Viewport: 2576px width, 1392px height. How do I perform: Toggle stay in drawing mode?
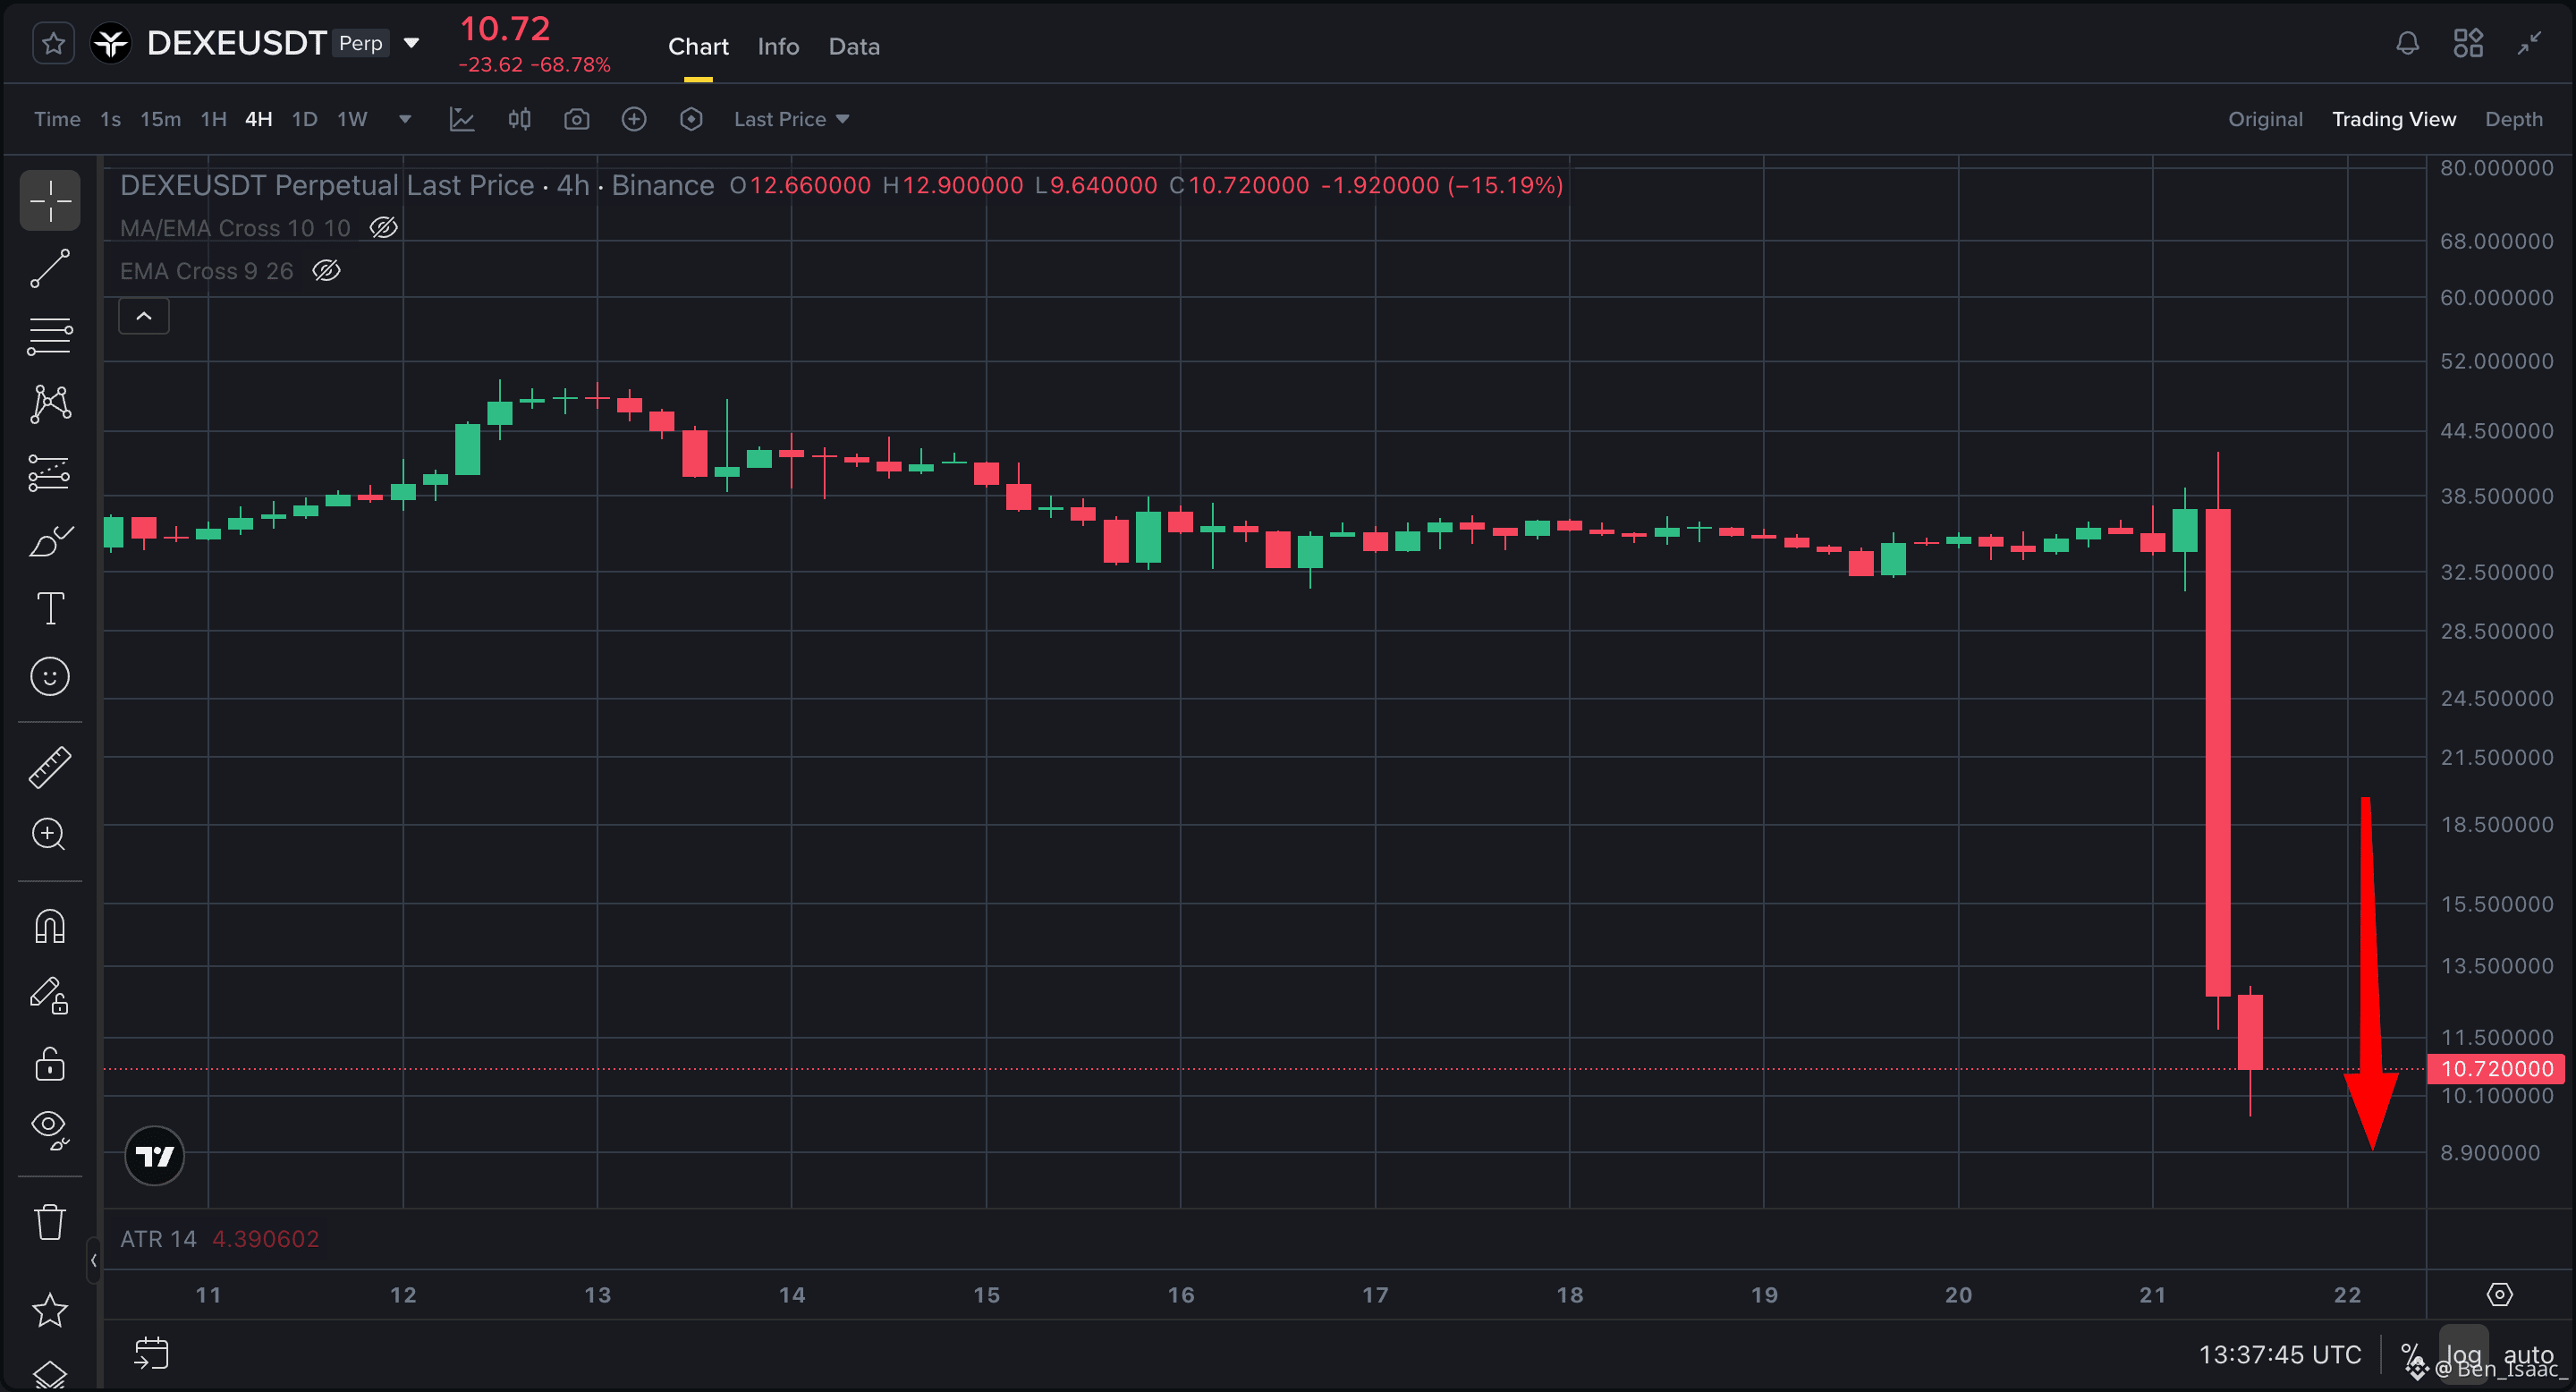(50, 995)
